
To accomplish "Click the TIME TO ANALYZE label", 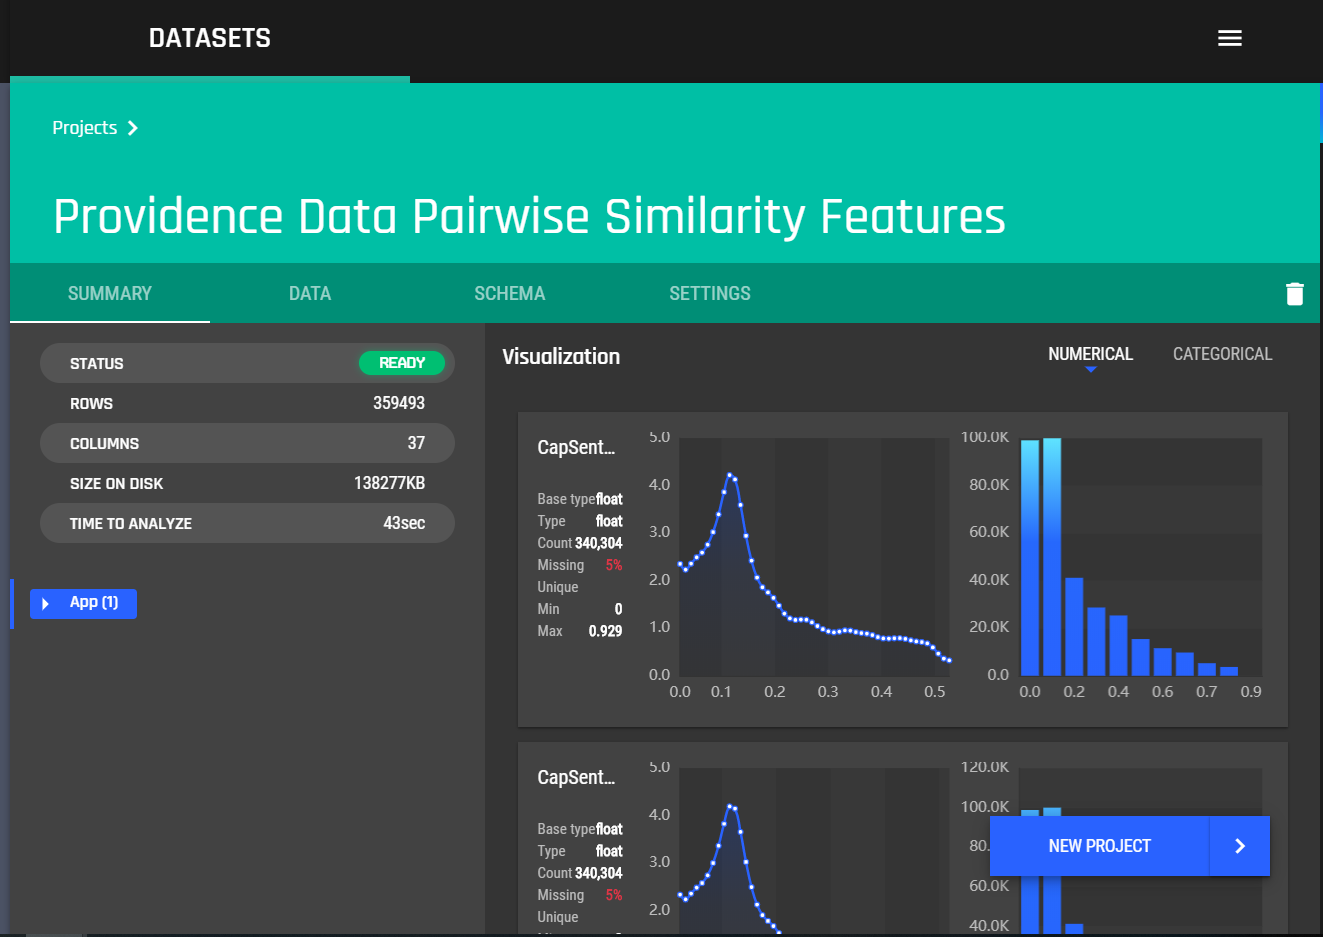I will point(131,524).
